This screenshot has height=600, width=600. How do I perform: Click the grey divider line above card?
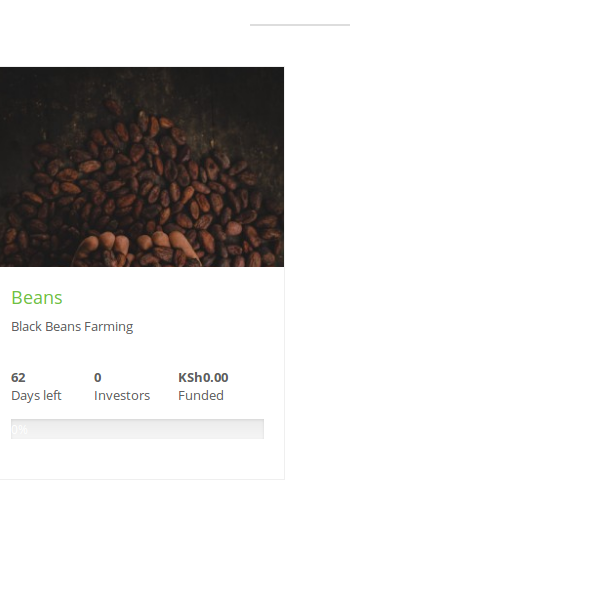(x=300, y=25)
